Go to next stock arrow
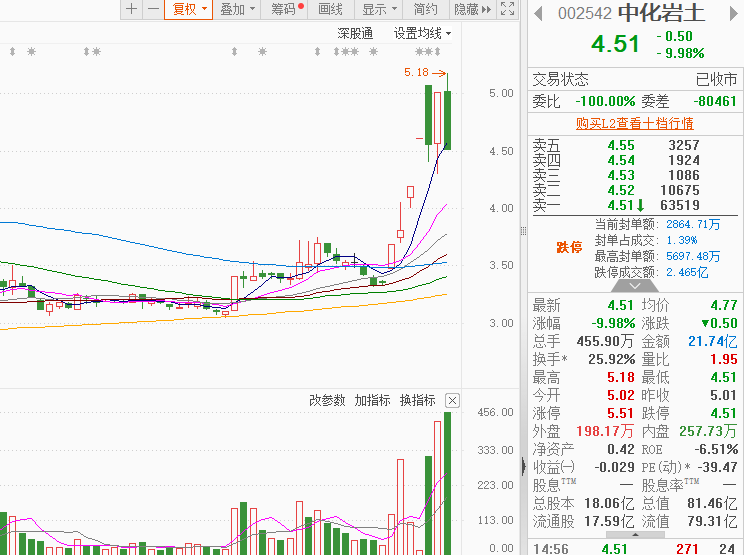744x555 pixels. coord(734,13)
